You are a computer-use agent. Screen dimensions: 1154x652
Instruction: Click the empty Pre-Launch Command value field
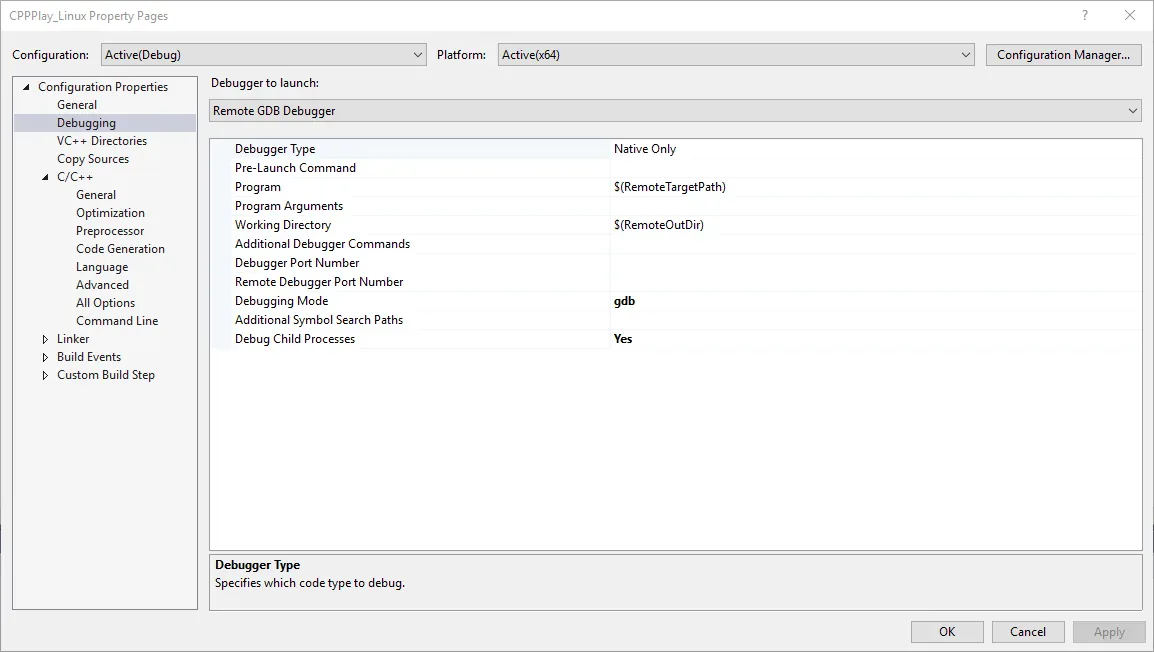876,168
